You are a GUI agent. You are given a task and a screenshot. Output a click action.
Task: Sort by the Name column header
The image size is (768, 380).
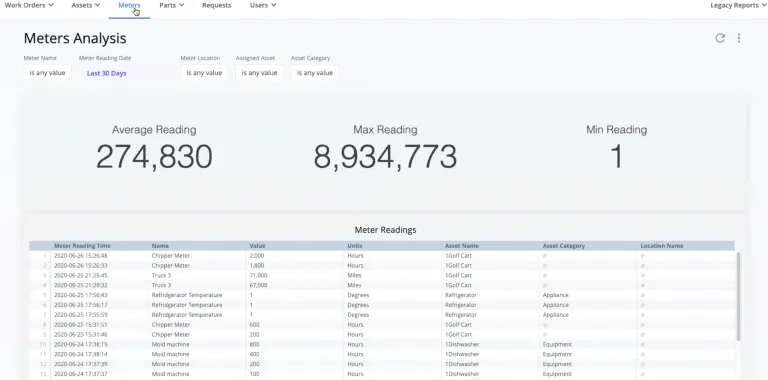point(160,246)
